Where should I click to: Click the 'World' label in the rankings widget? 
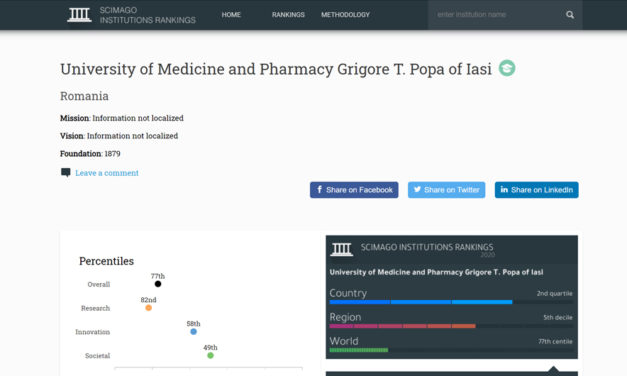point(344,341)
